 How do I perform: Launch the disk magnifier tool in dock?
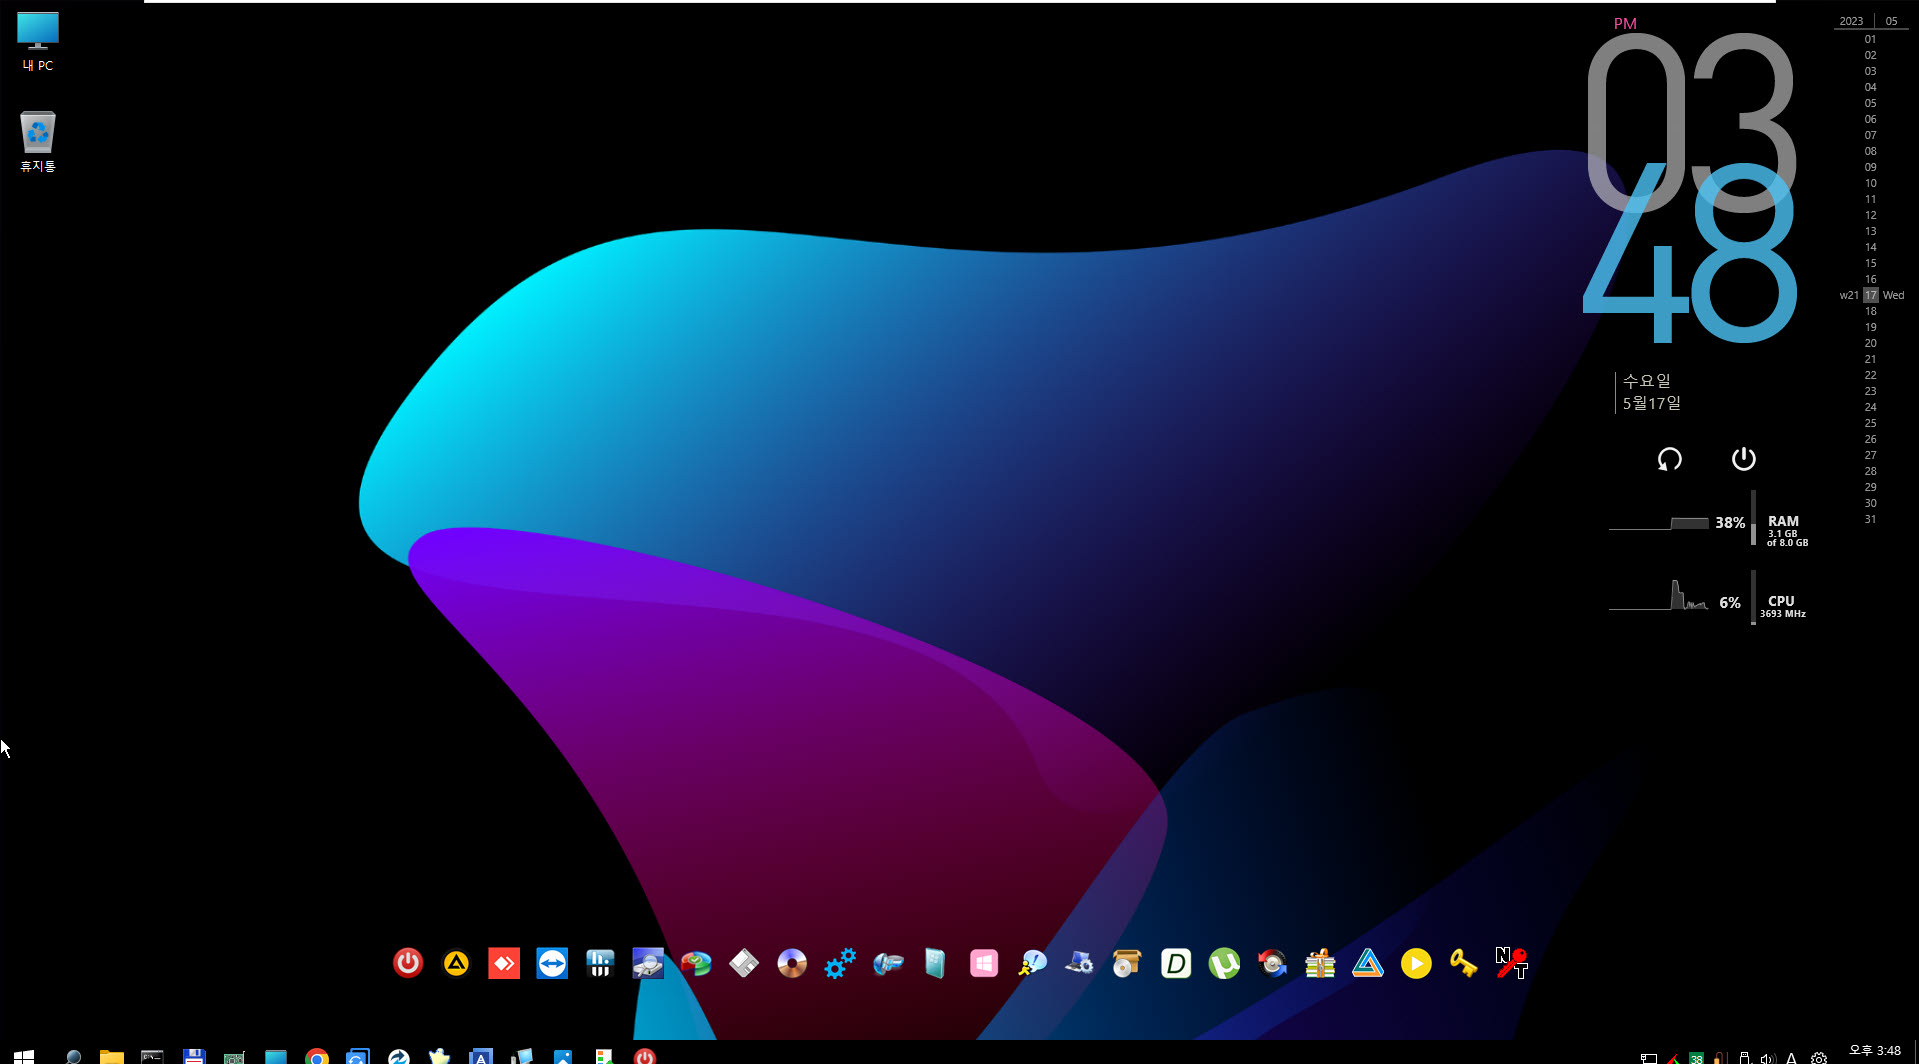click(648, 963)
